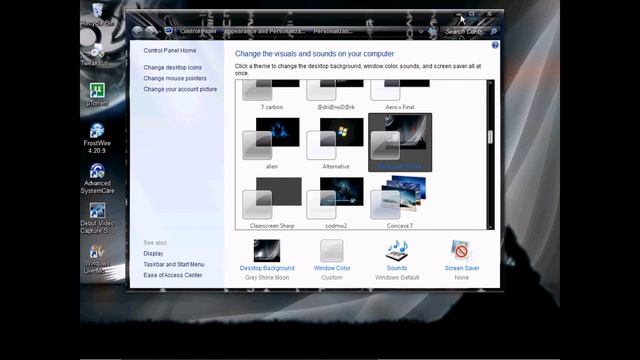The image size is (640, 360).
Task: Open Change your account picture link
Action: tap(180, 89)
